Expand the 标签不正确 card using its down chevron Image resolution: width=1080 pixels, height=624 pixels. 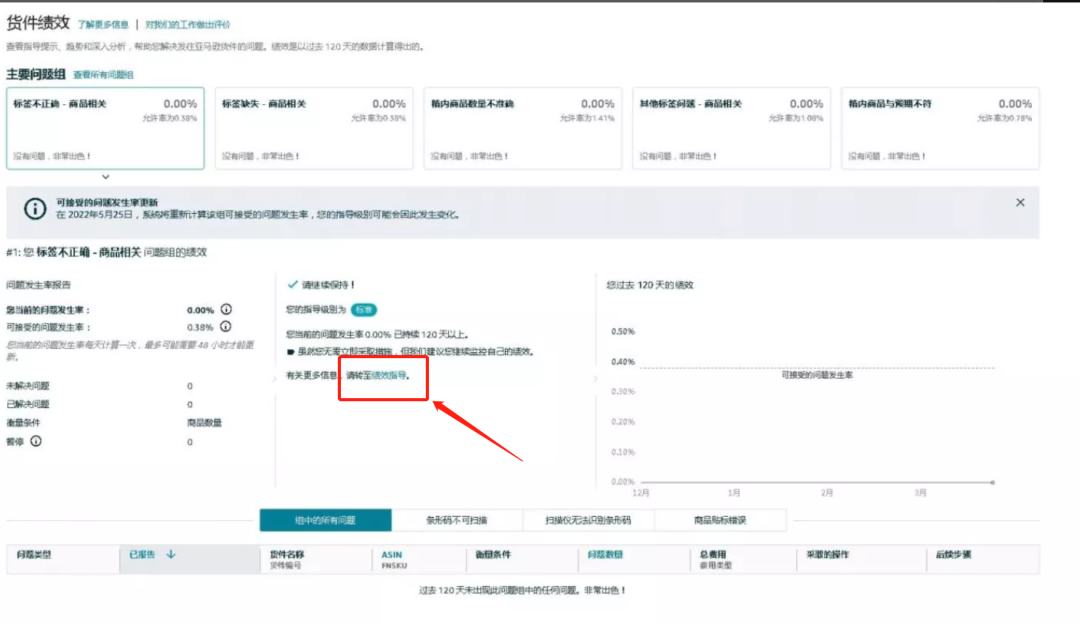pos(105,177)
